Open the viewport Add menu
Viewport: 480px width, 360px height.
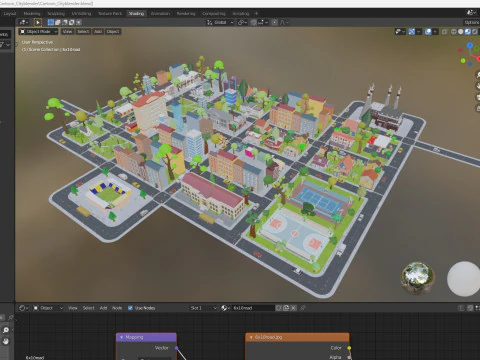click(98, 31)
